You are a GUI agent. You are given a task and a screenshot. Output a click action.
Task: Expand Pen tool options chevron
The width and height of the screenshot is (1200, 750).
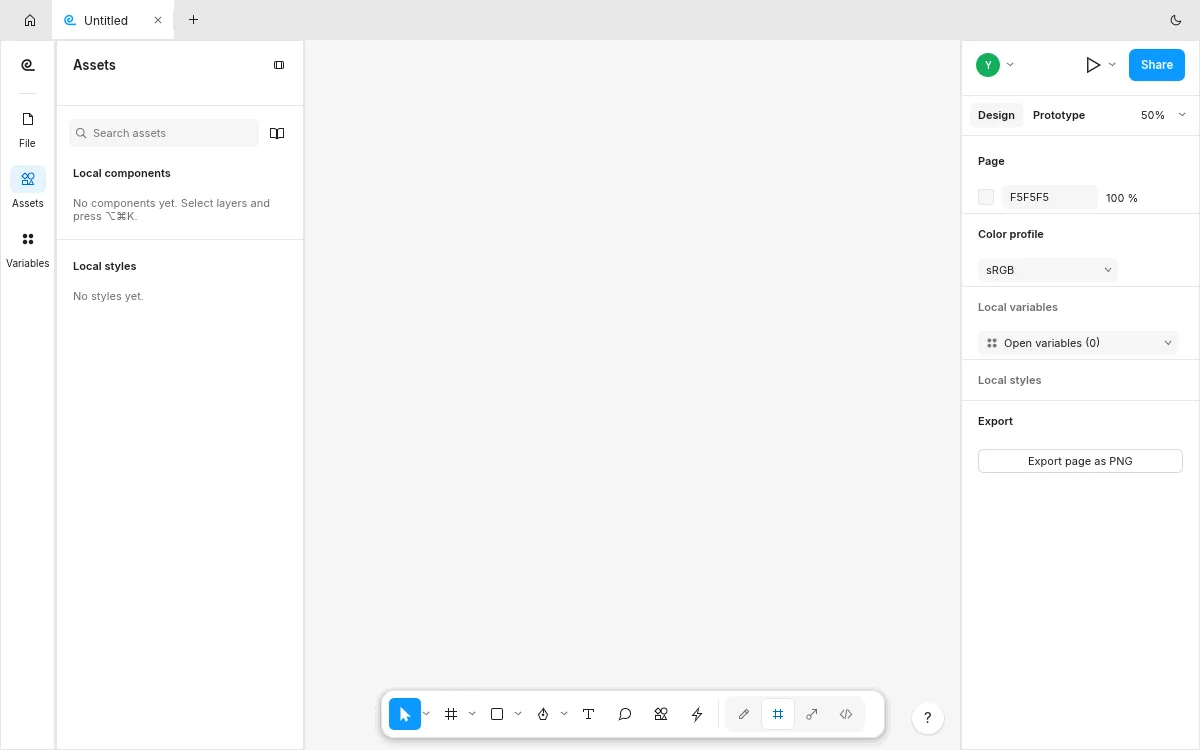tap(564, 714)
